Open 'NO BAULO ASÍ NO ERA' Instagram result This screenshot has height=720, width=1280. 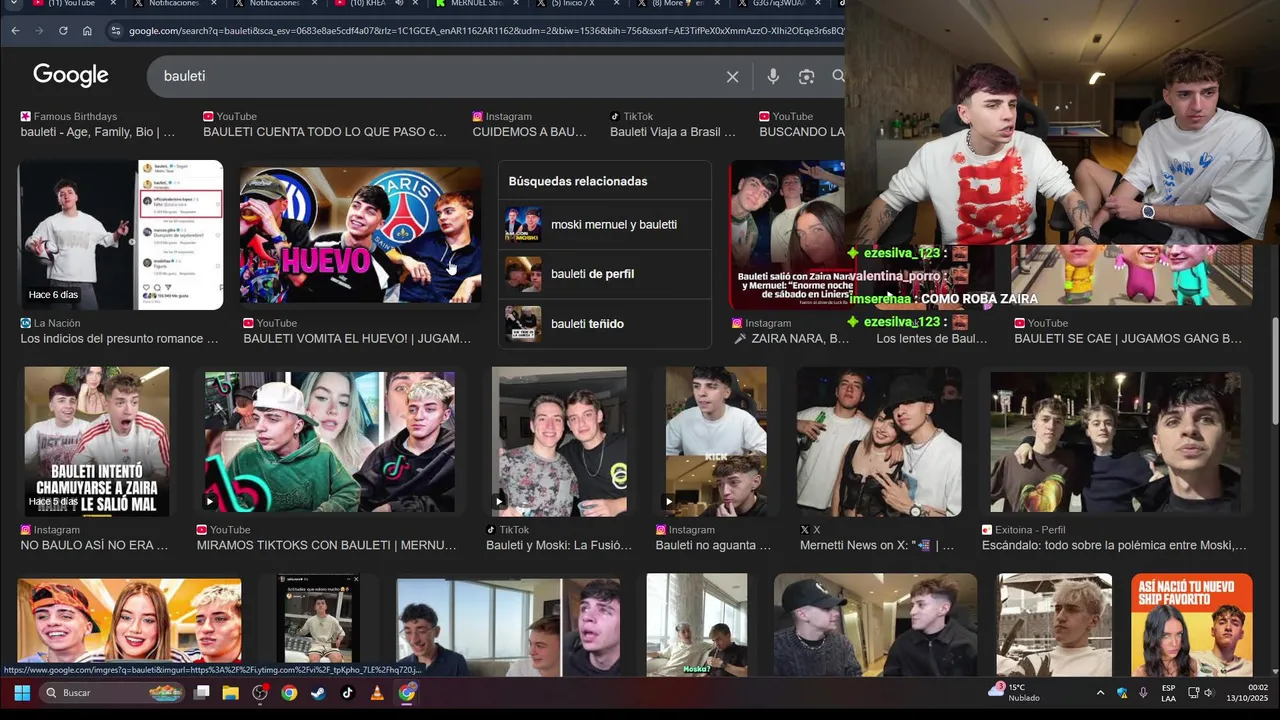click(94, 546)
